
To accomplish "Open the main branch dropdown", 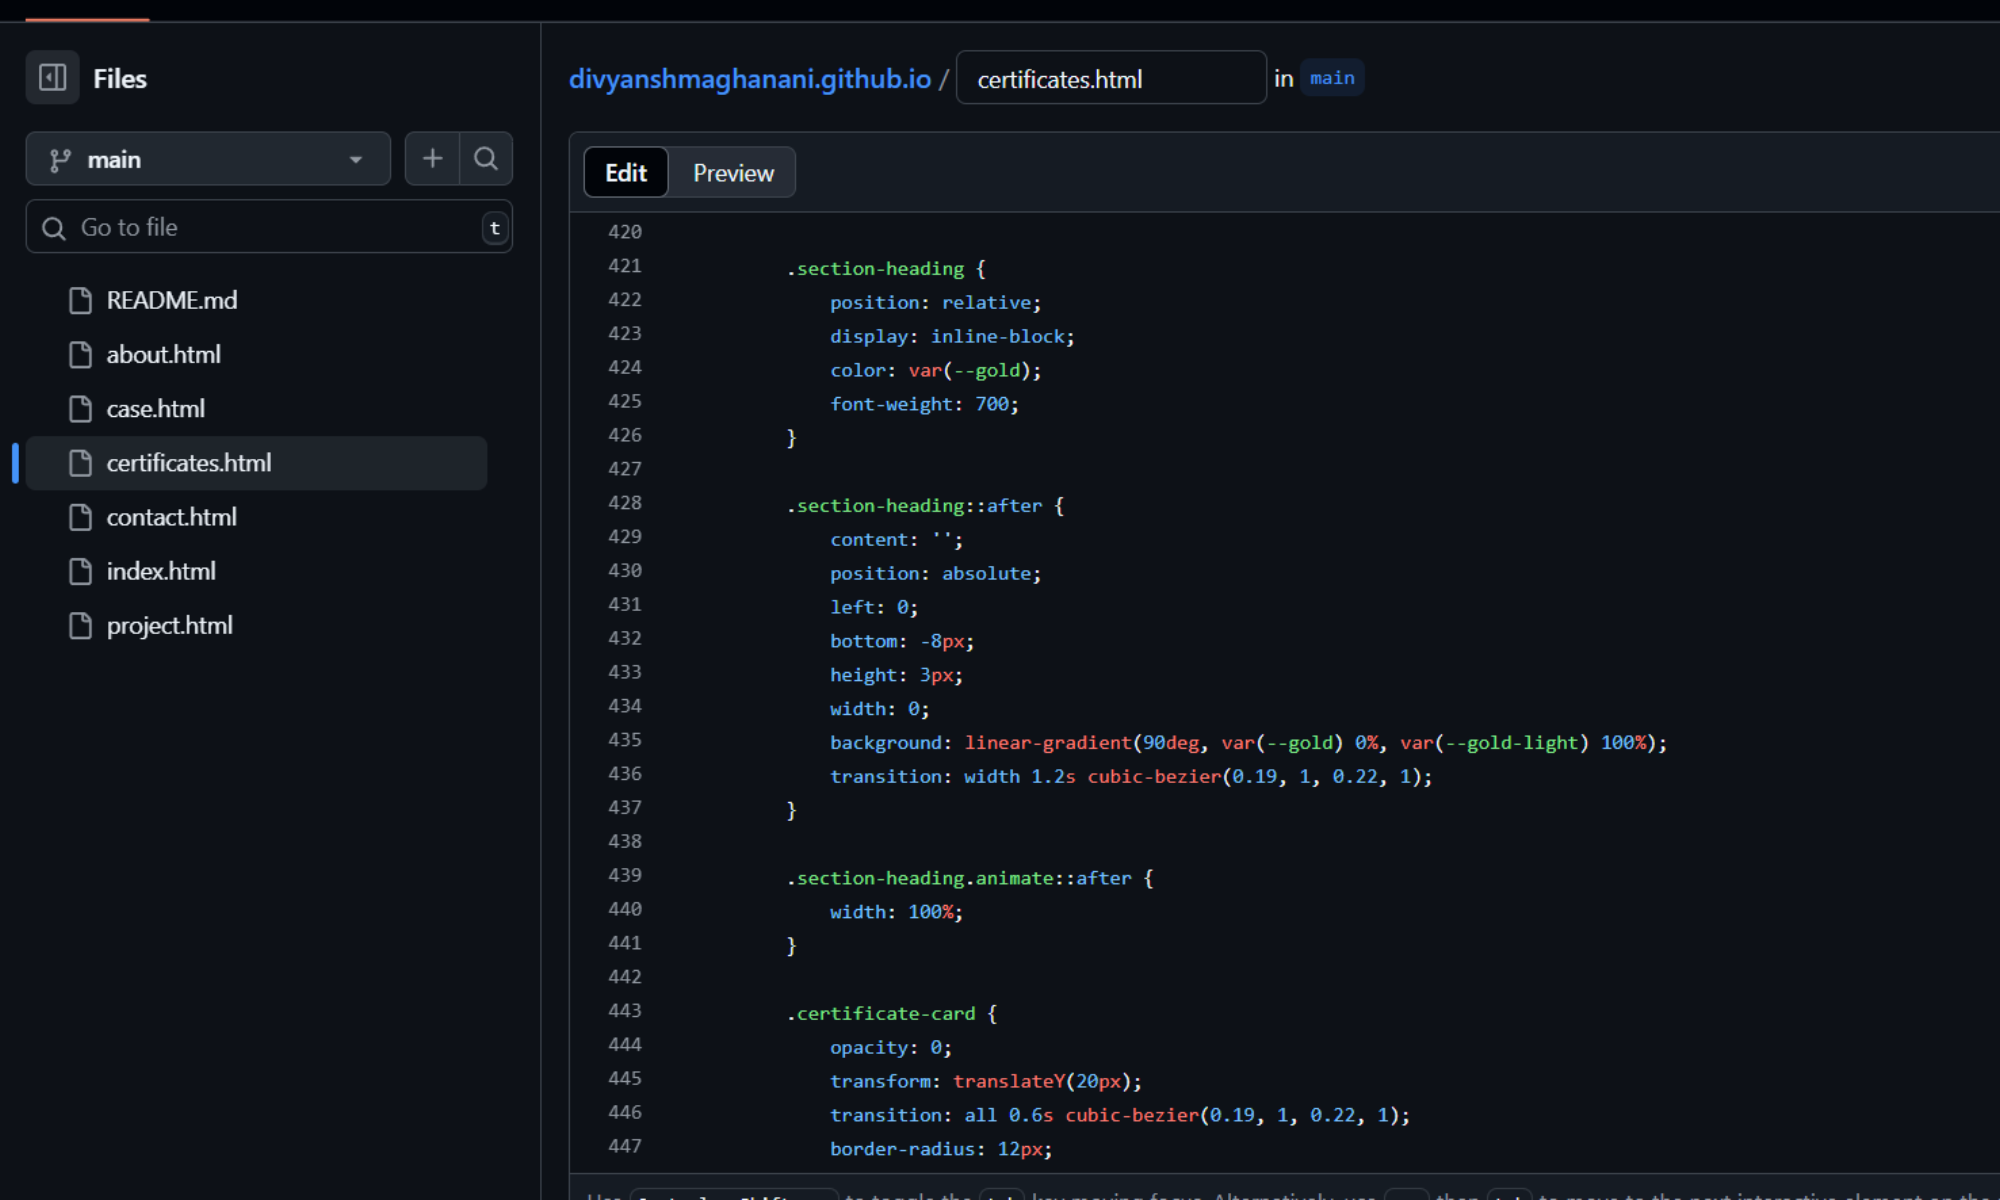I will coord(207,160).
